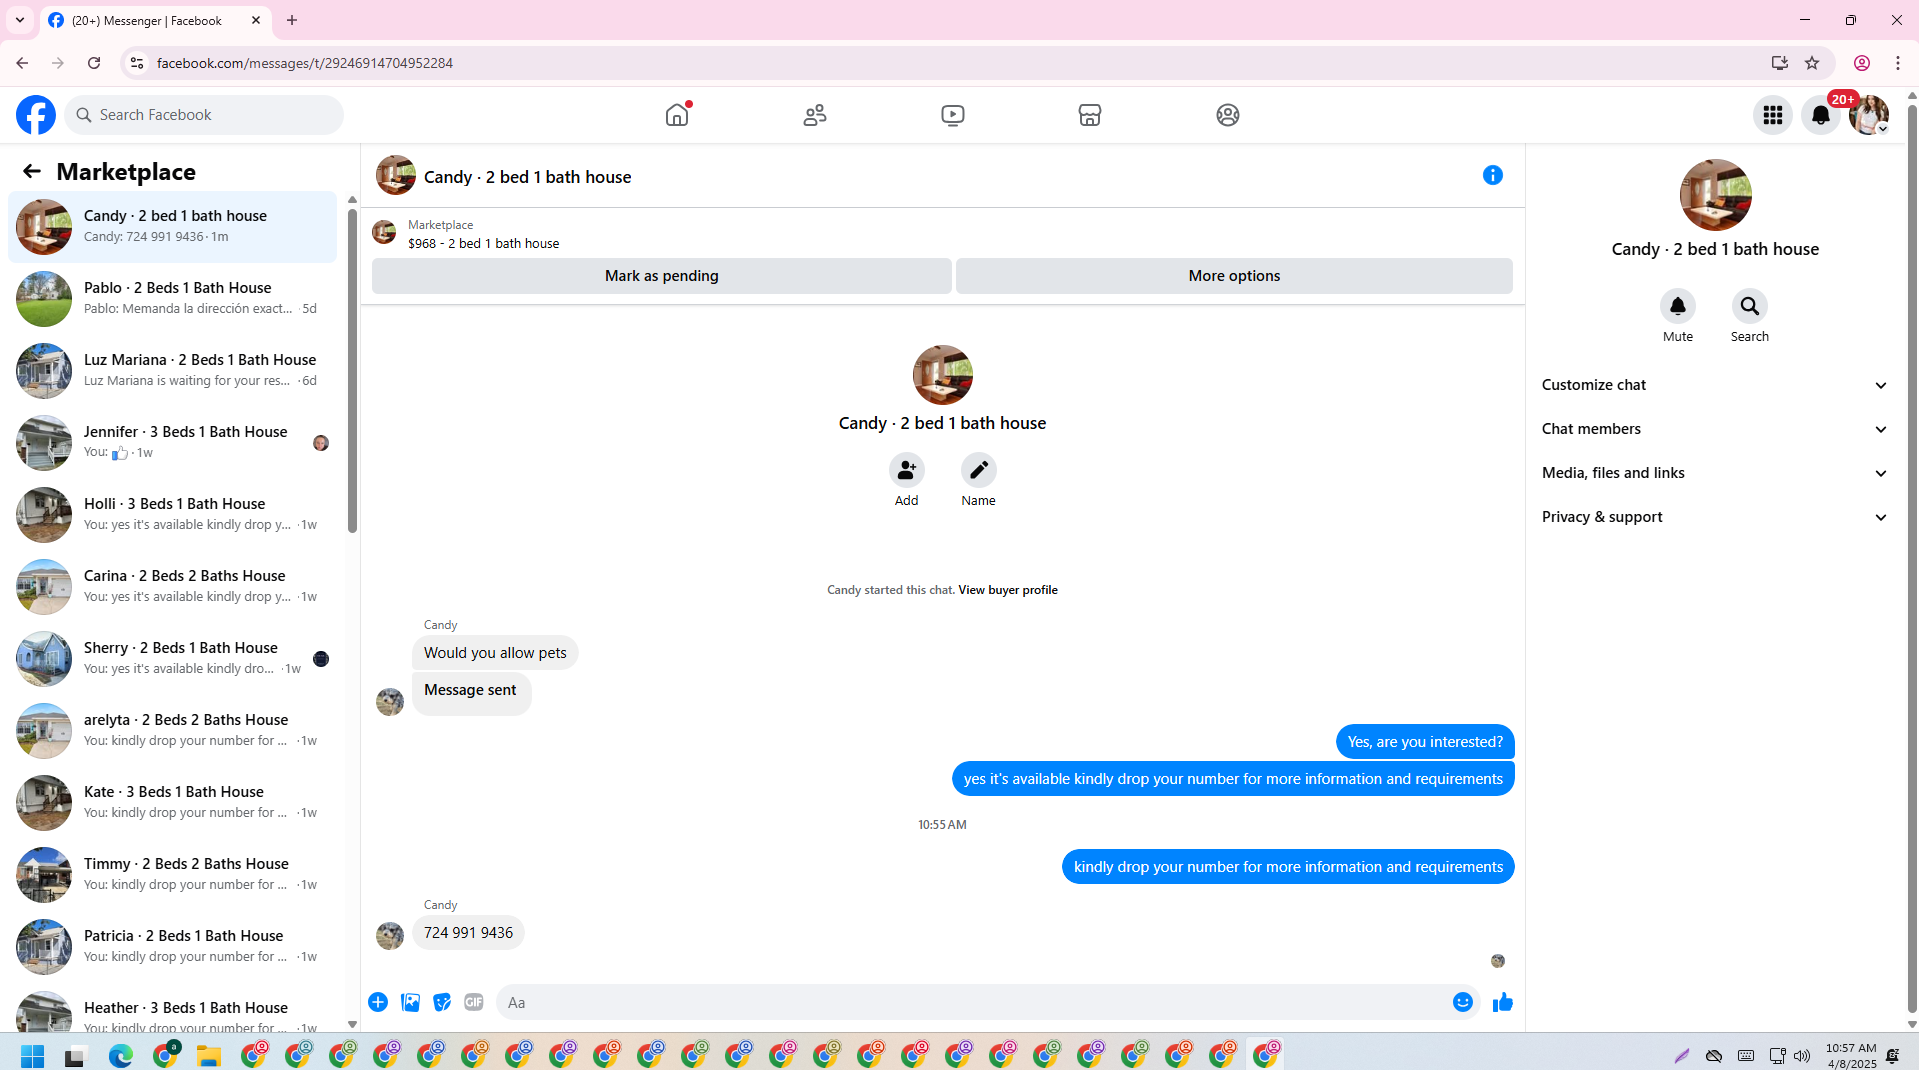The image size is (1919, 1070).
Task: Open Chrome browser menu three dots
Action: (1897, 63)
